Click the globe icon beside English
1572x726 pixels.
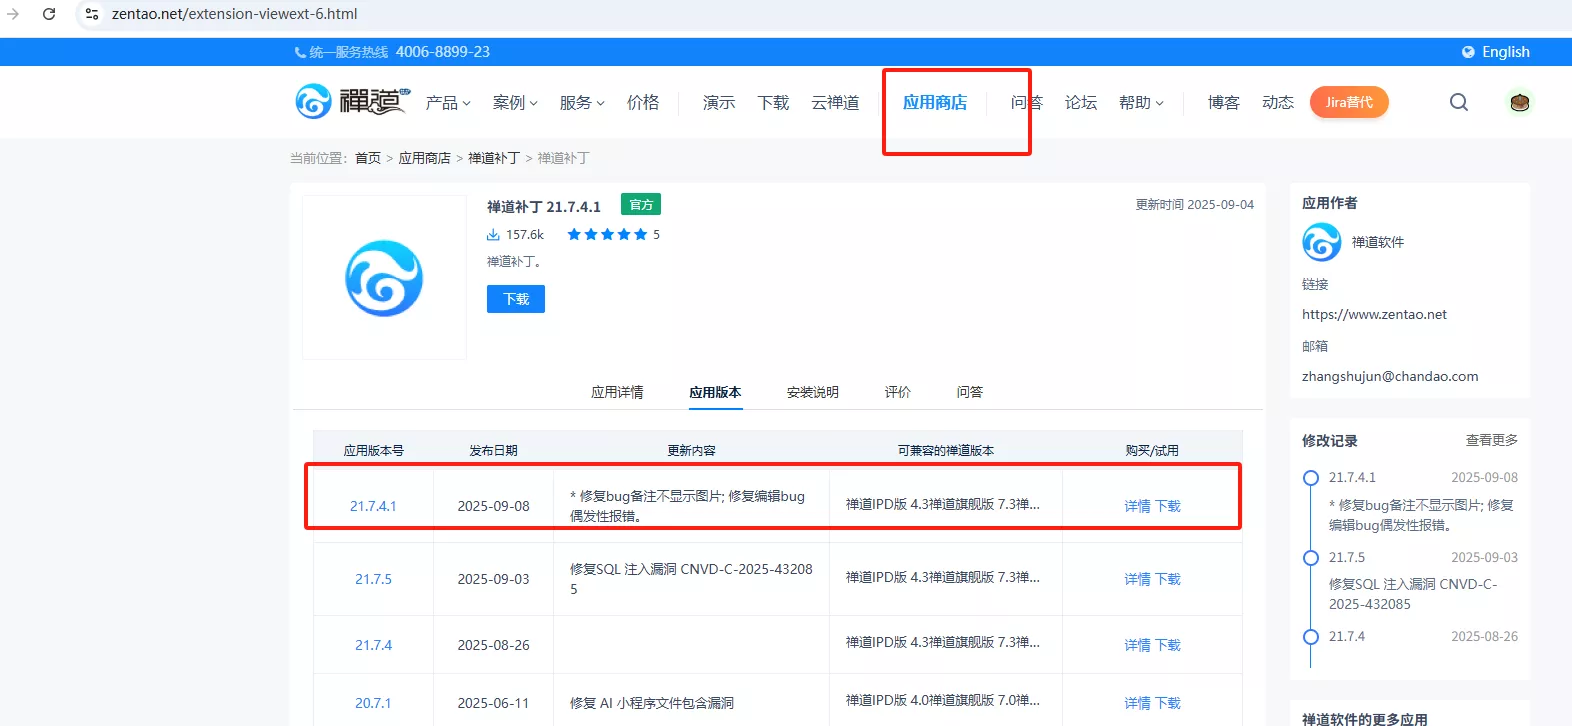point(1468,52)
